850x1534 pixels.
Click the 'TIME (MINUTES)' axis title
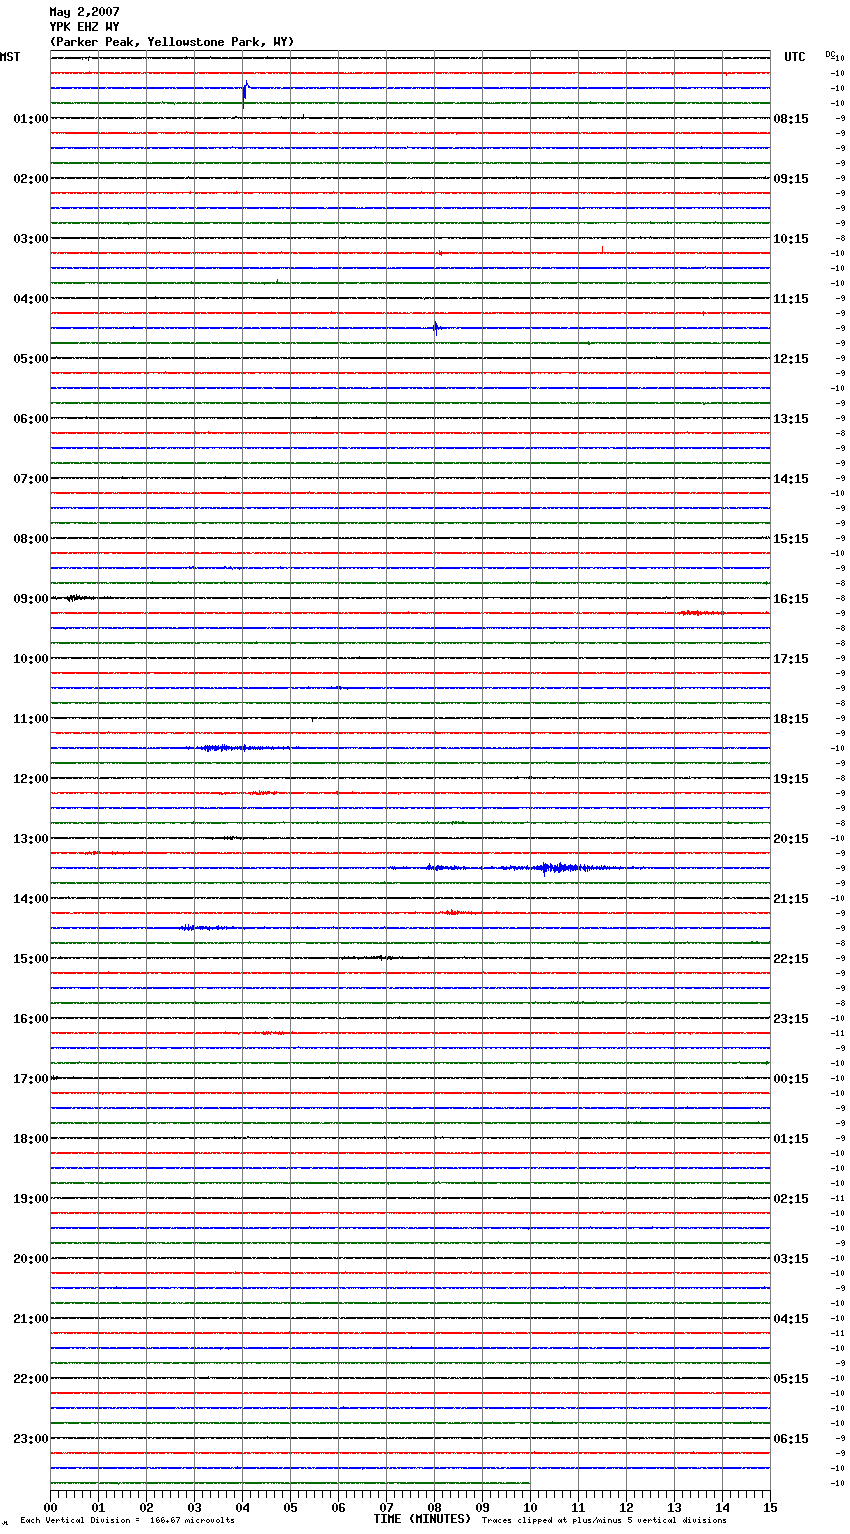pos(422,1519)
